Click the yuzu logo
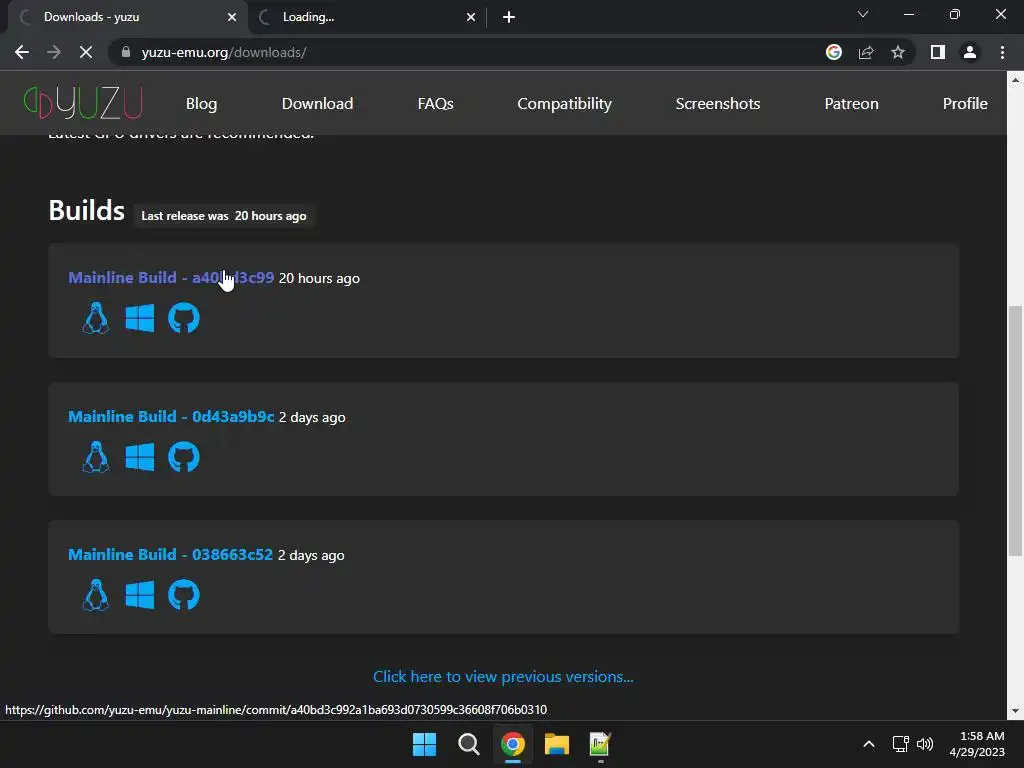1024x768 pixels. [x=83, y=103]
